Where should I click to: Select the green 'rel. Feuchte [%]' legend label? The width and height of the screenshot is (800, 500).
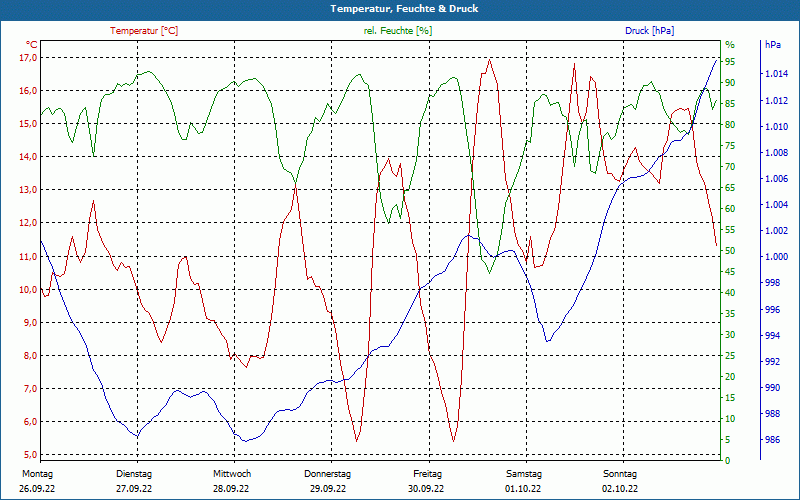pos(397,31)
